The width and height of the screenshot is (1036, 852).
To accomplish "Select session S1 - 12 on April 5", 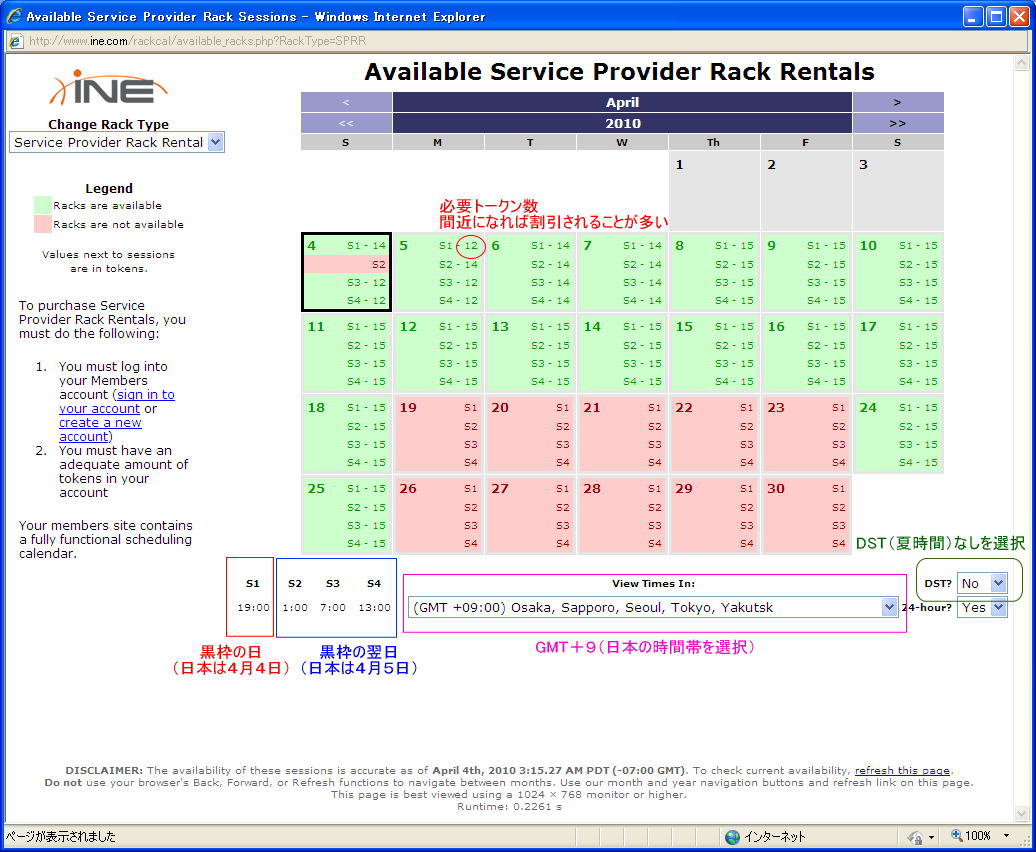I will coord(458,246).
